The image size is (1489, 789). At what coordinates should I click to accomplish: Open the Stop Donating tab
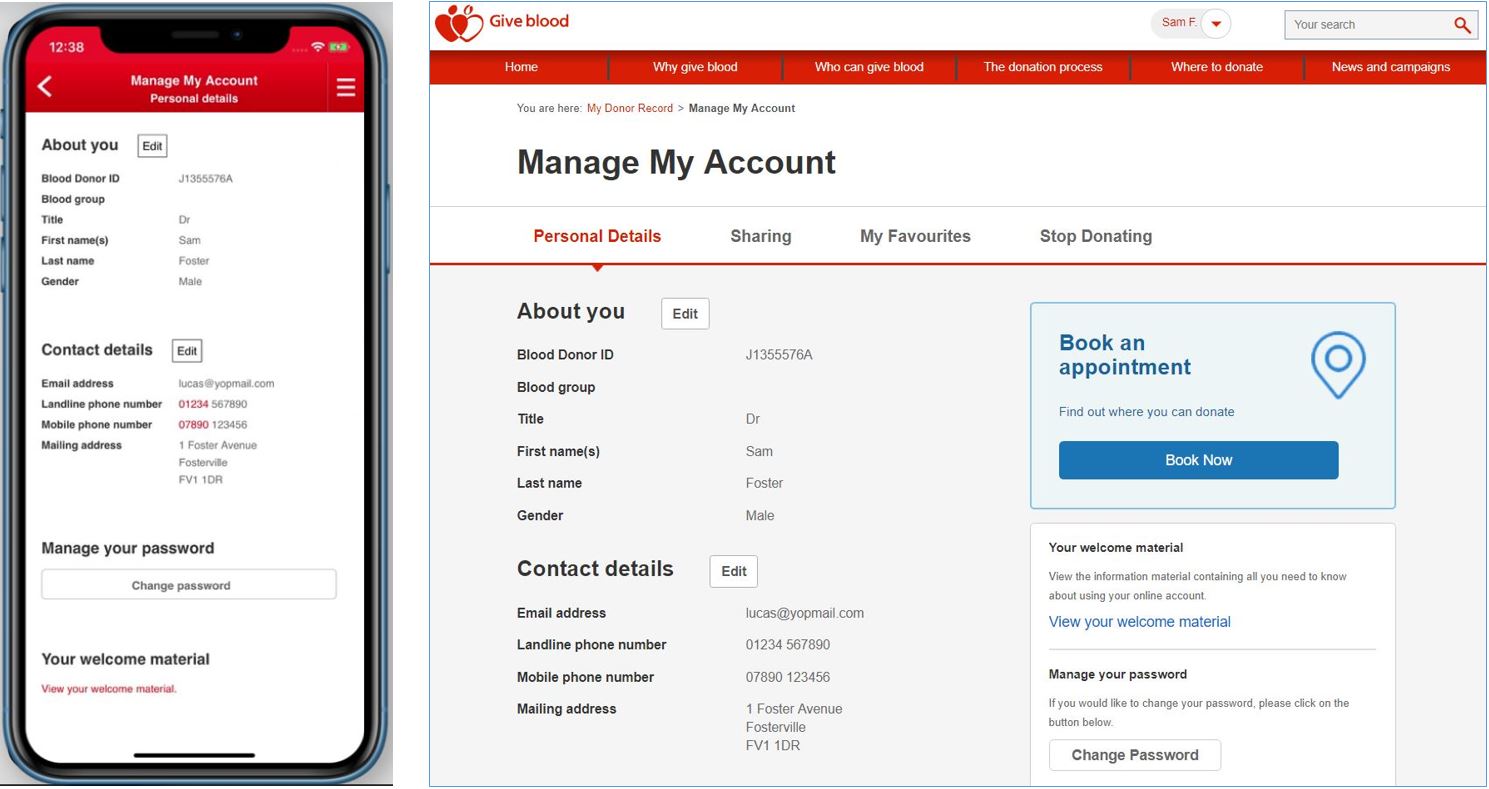click(x=1095, y=237)
